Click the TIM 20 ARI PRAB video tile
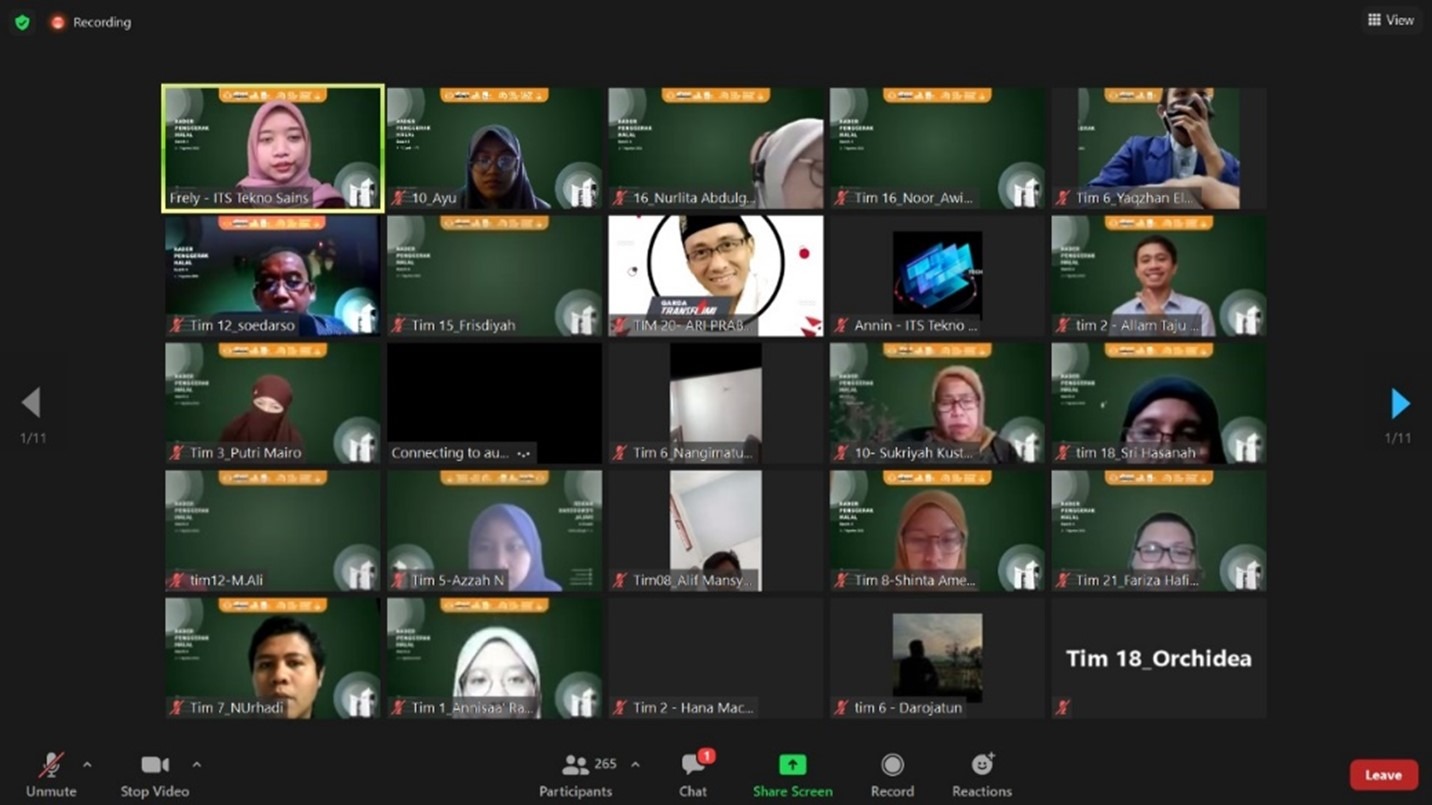Screen dimensions: 1432x805 [716, 275]
